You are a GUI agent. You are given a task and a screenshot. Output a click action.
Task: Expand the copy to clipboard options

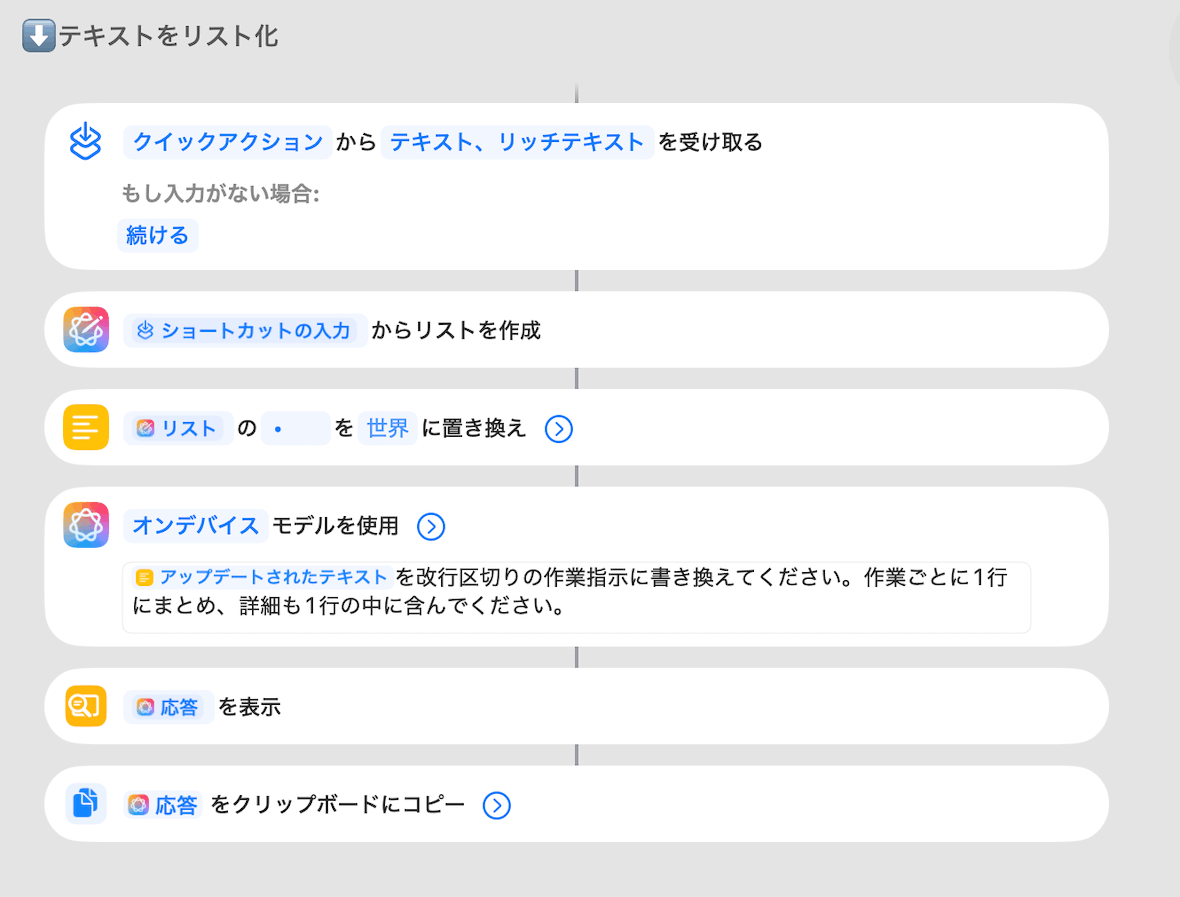(497, 805)
